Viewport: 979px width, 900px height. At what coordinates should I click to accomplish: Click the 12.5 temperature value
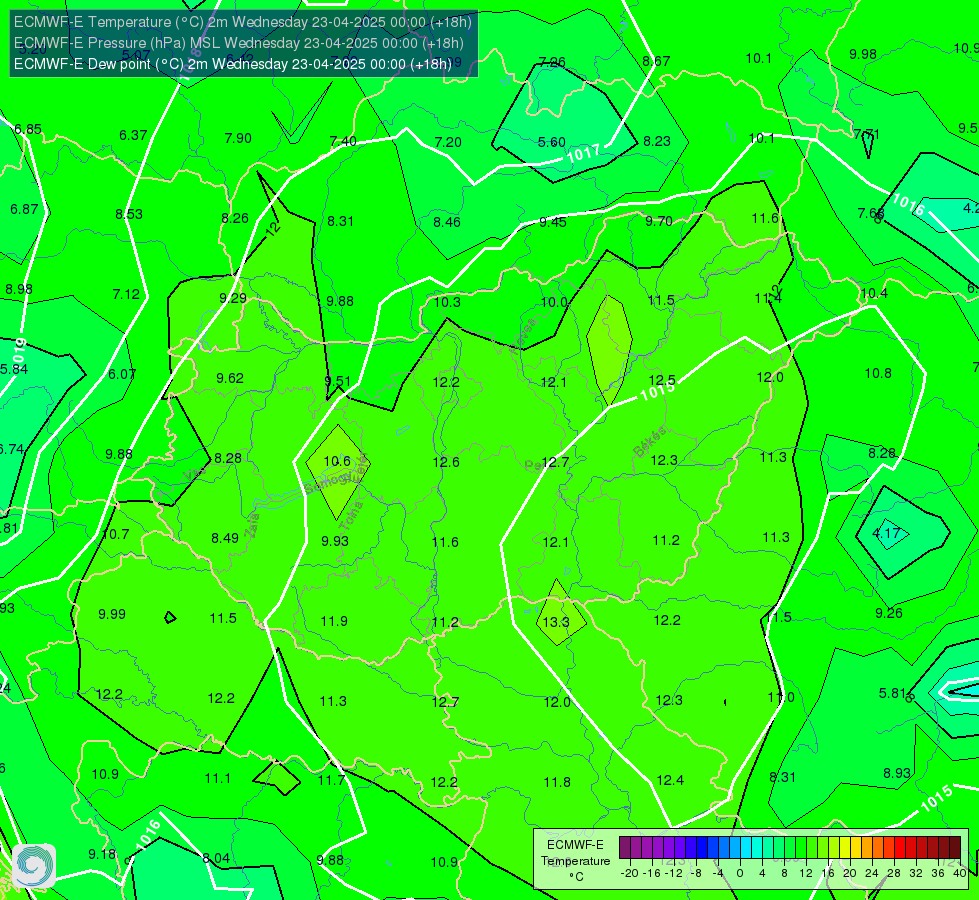click(662, 380)
